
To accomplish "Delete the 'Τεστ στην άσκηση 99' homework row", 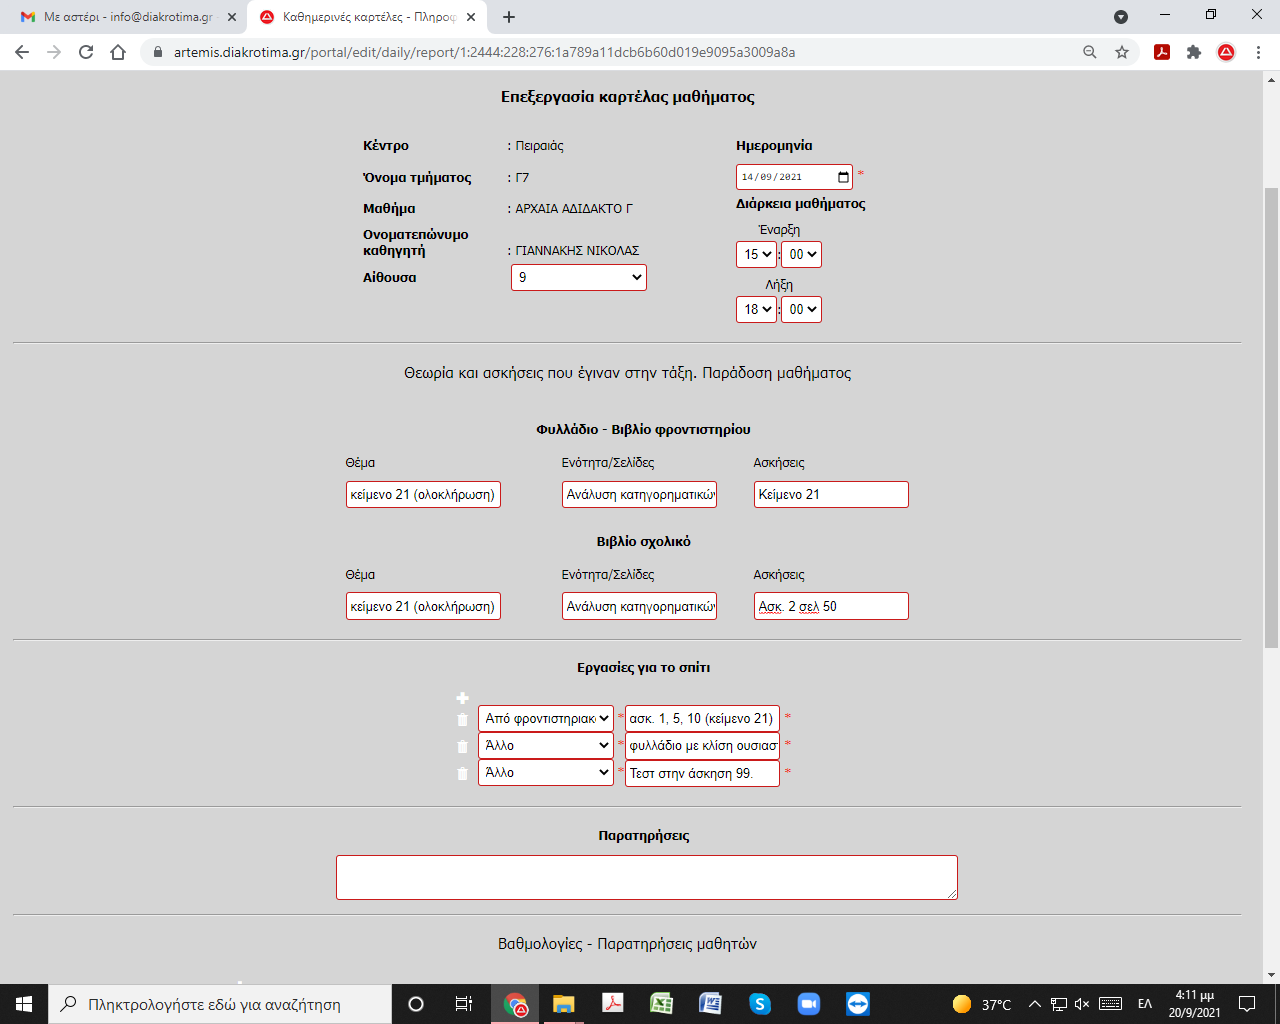I will (462, 774).
